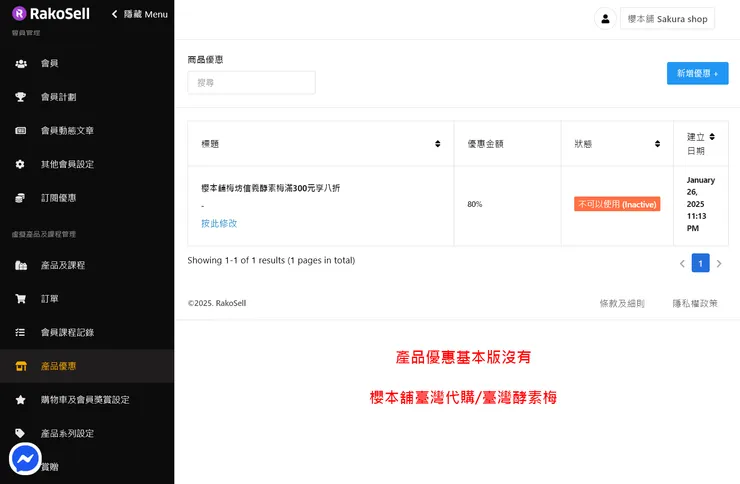Click the user profile avatar icon
740x484 pixels.
605,19
